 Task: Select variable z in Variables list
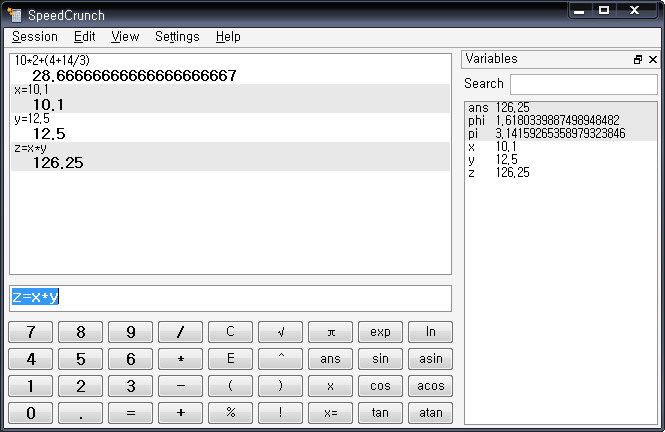tap(561, 173)
